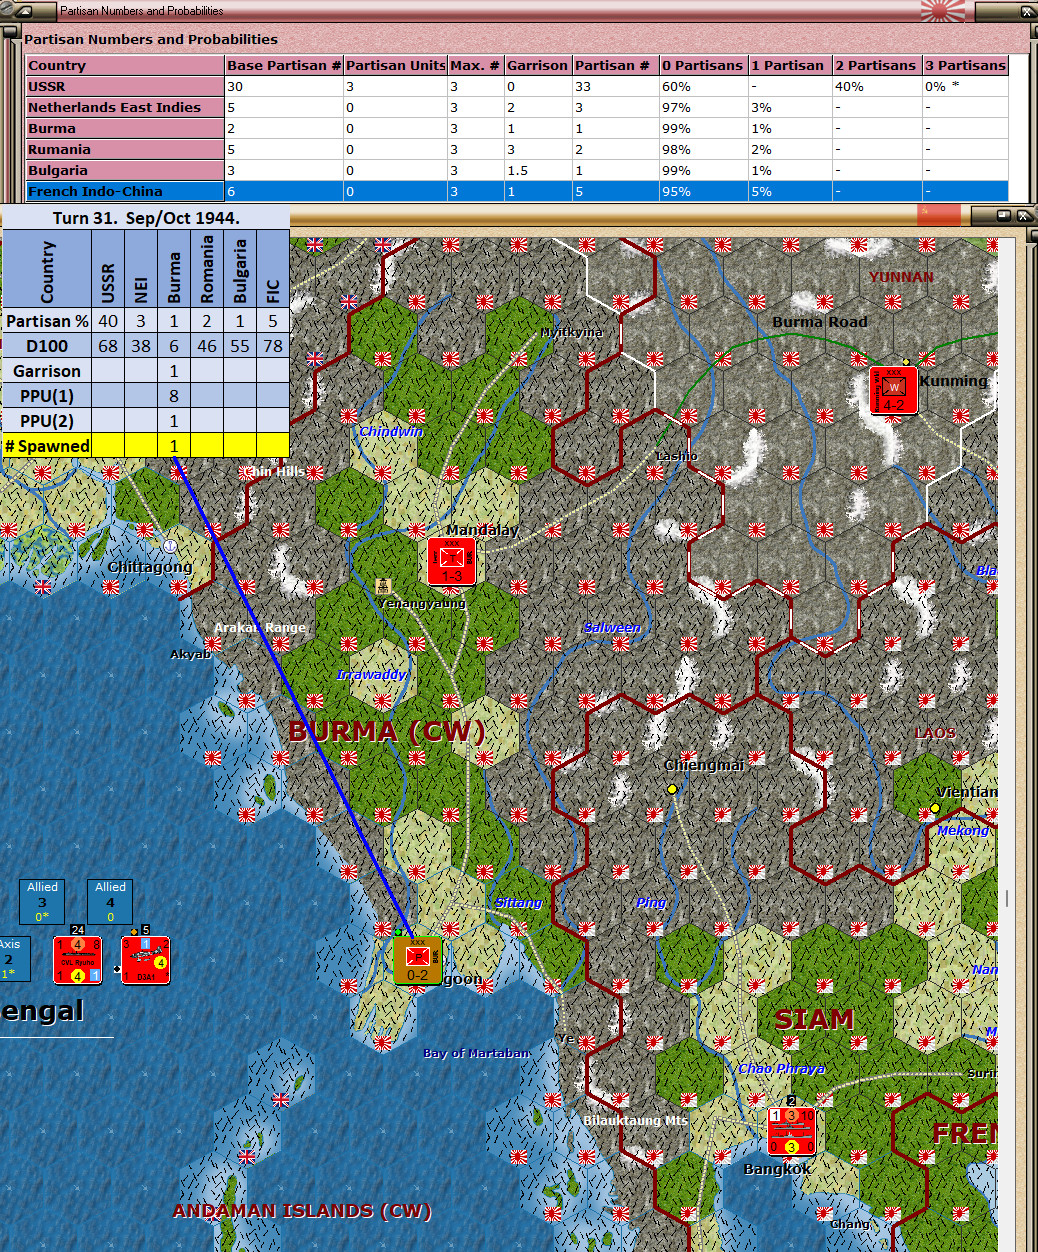Image resolution: width=1038 pixels, height=1252 pixels.
Task: Click USSR's 33 partisan number cell
Action: point(615,86)
